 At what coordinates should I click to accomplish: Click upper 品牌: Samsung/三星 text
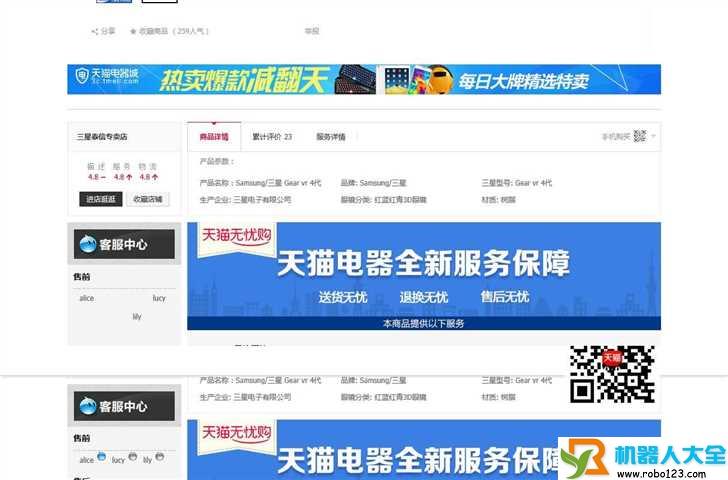pyautogui.click(x=373, y=183)
